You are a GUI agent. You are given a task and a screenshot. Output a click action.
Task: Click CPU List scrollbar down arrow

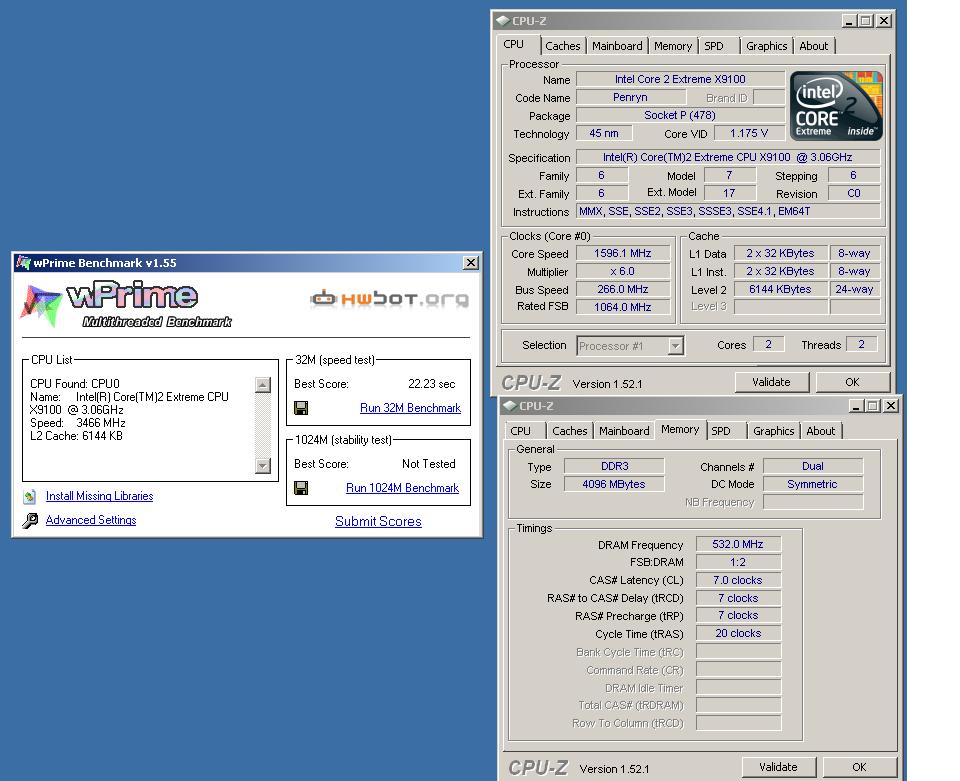coord(263,466)
